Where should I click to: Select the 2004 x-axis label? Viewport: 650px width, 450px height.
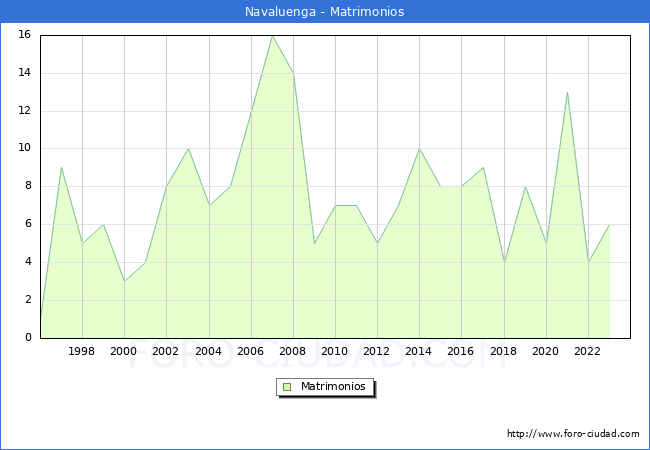(x=208, y=351)
